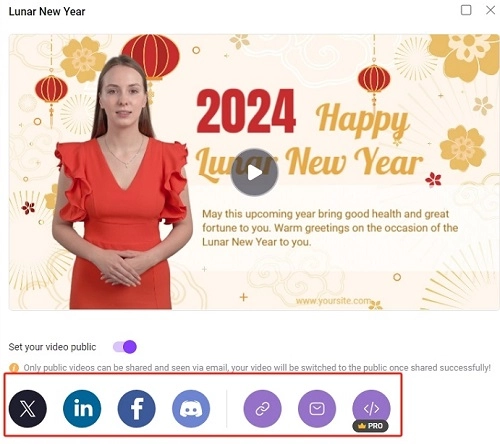Click www.yoursite.com in the video preview
500x444 pixels.
[x=333, y=301]
